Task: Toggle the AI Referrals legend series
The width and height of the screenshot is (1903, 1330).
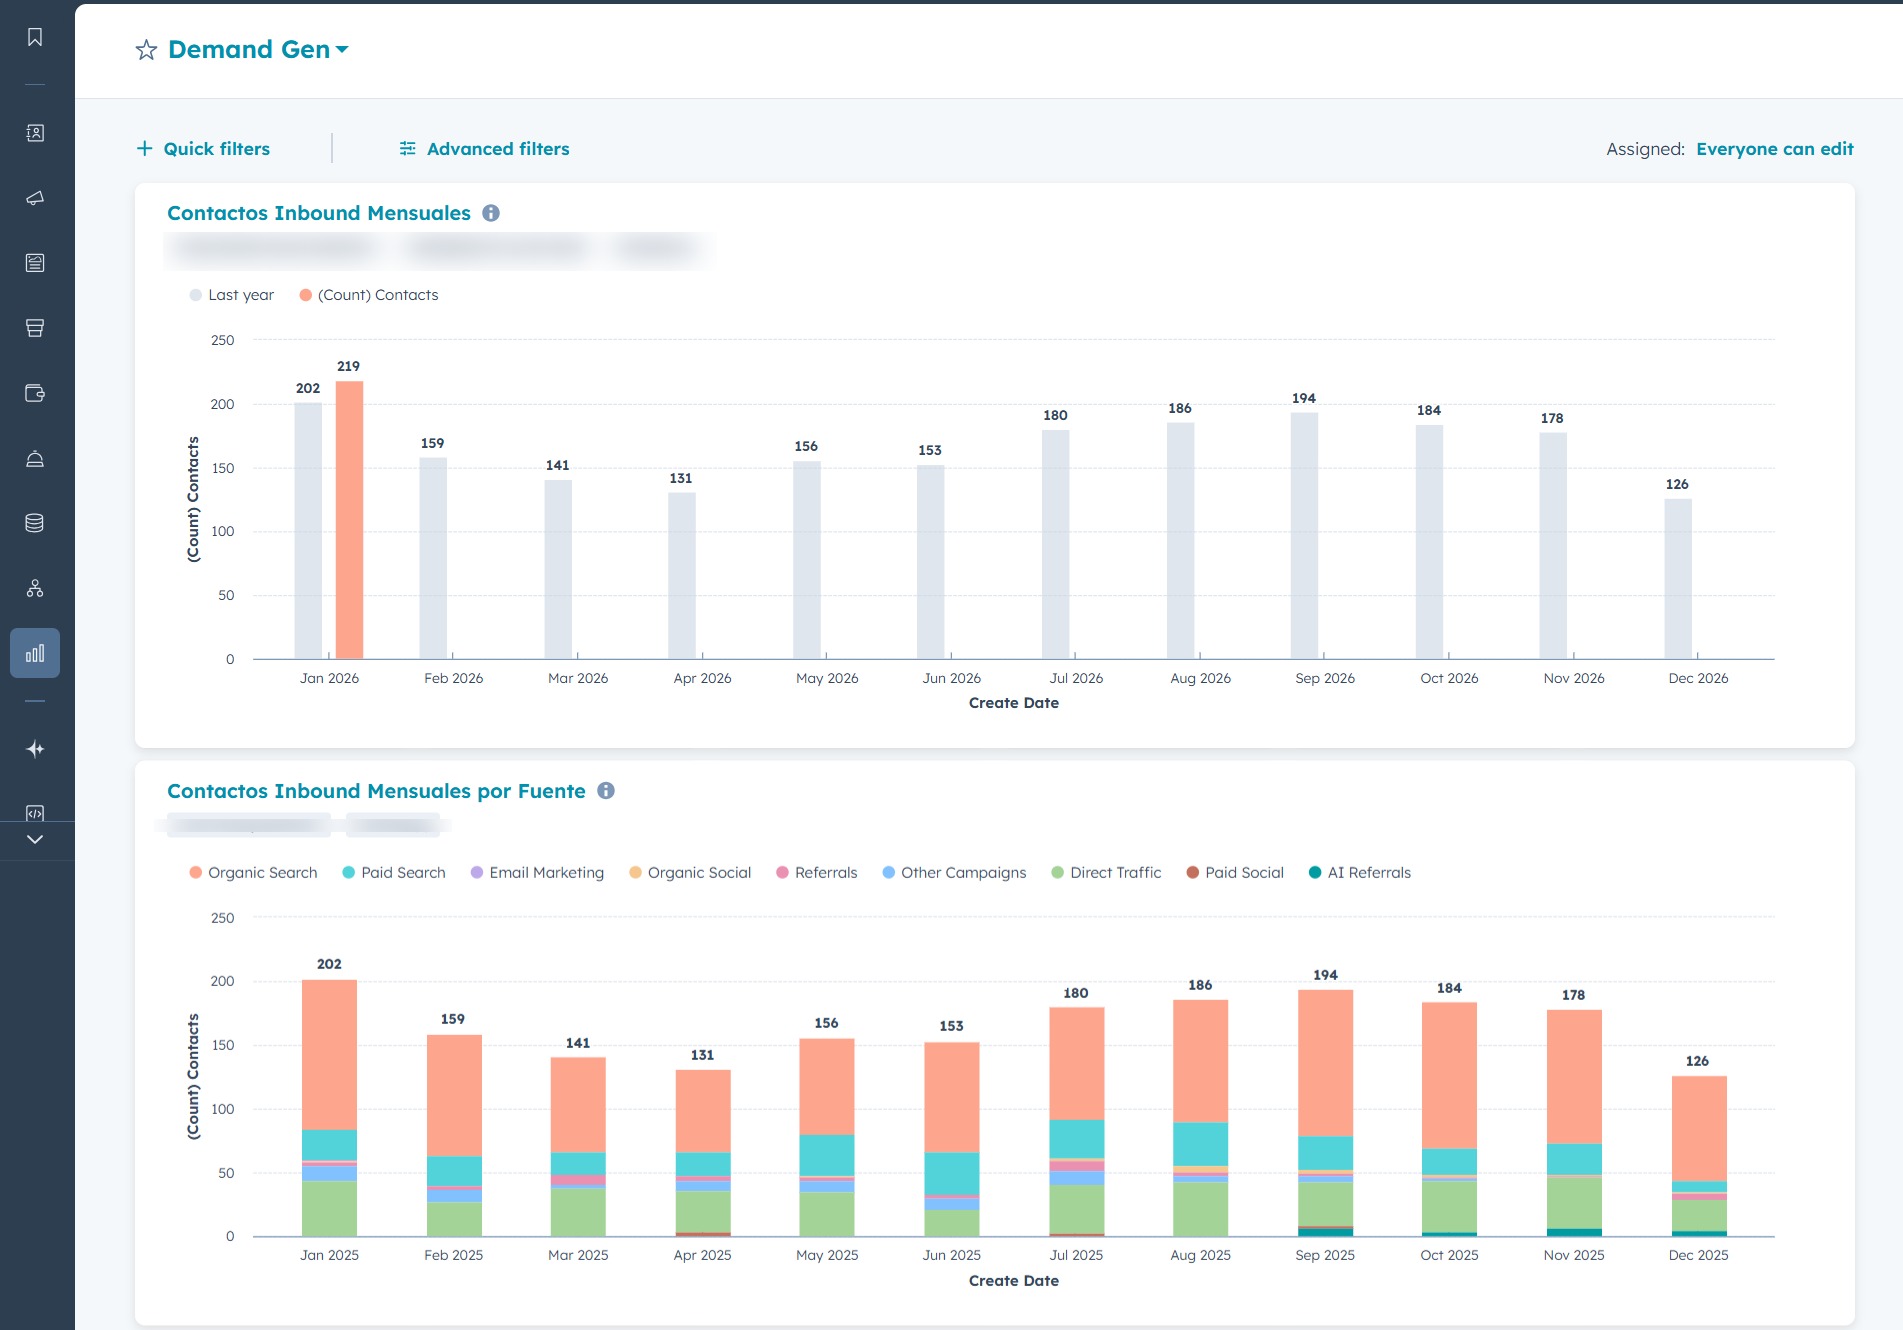Action: (1360, 873)
